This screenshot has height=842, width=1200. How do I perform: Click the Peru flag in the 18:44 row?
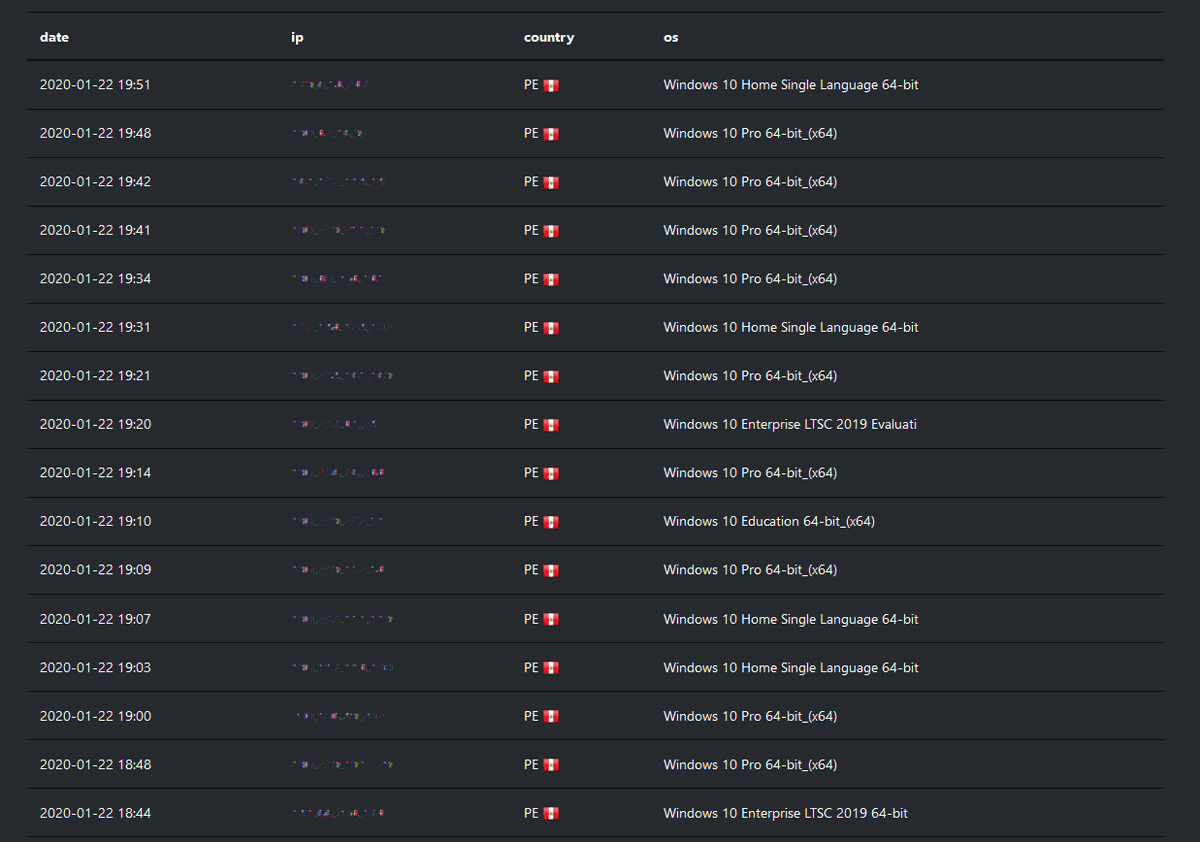click(551, 814)
